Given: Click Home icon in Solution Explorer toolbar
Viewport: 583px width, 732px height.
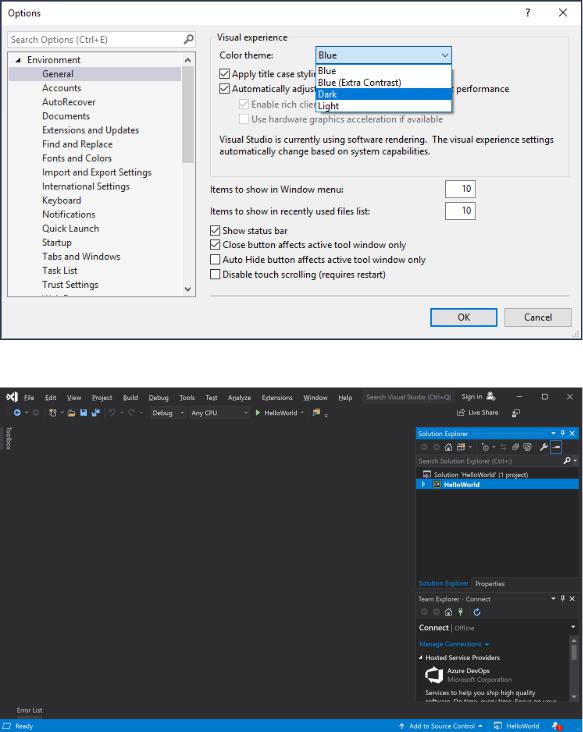Looking at the screenshot, I should click(448, 447).
